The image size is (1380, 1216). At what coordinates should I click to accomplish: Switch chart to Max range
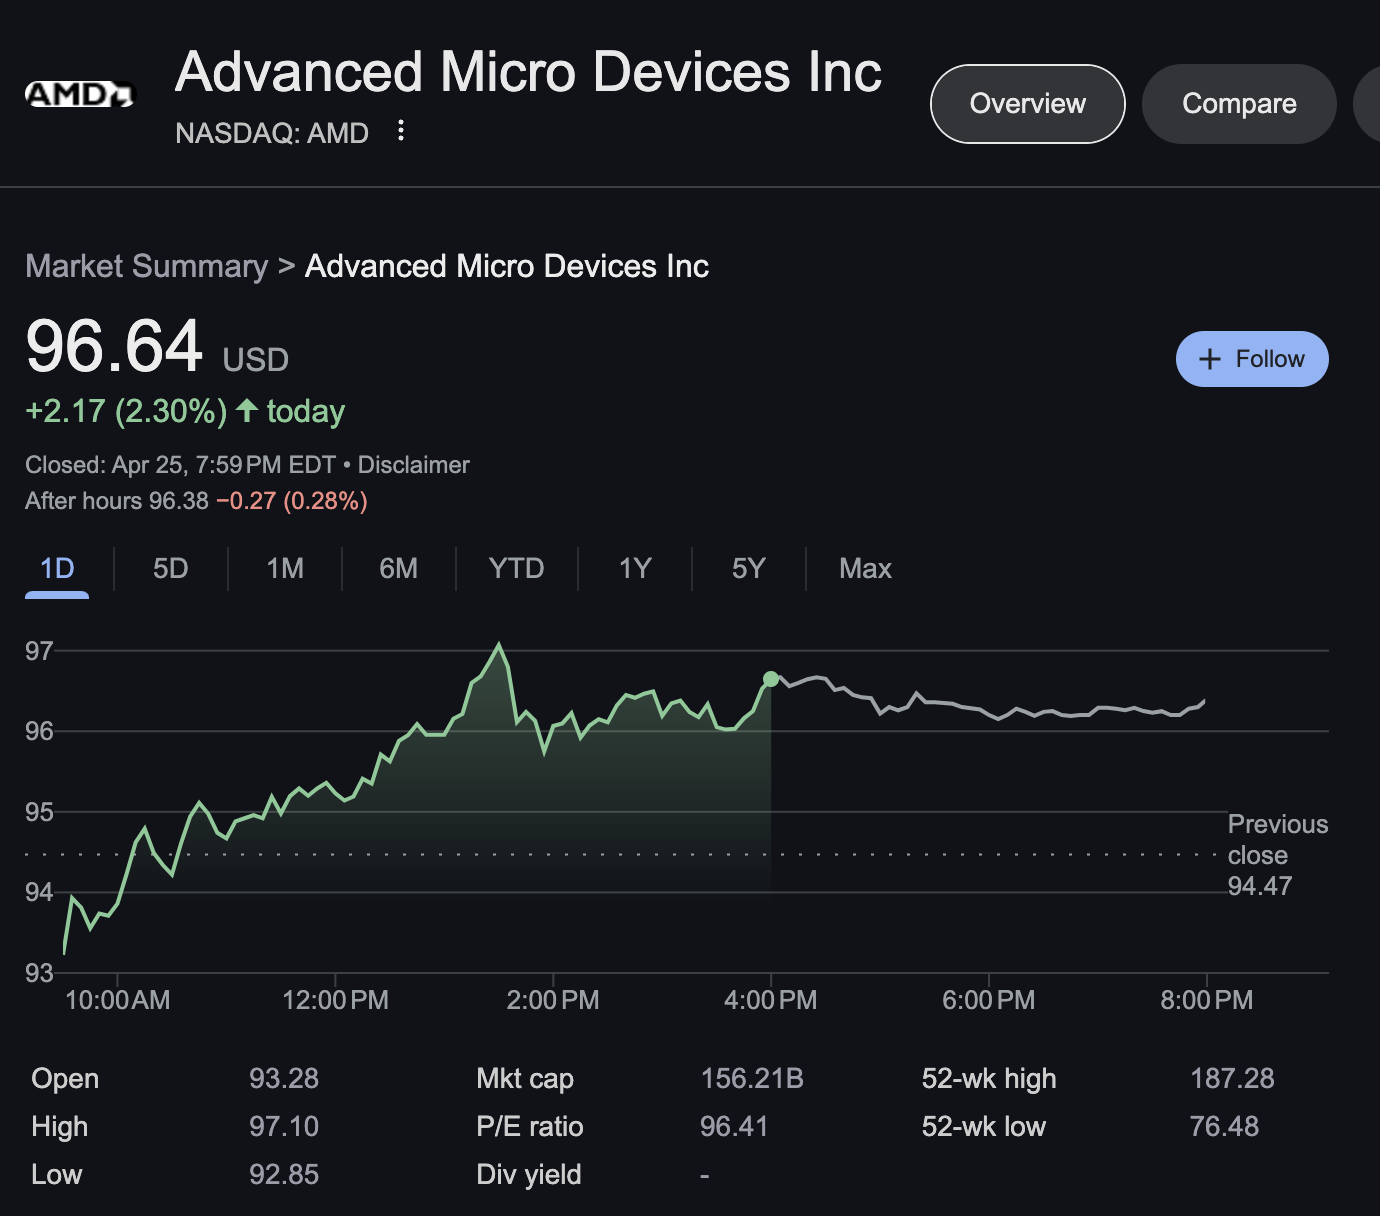click(x=865, y=569)
